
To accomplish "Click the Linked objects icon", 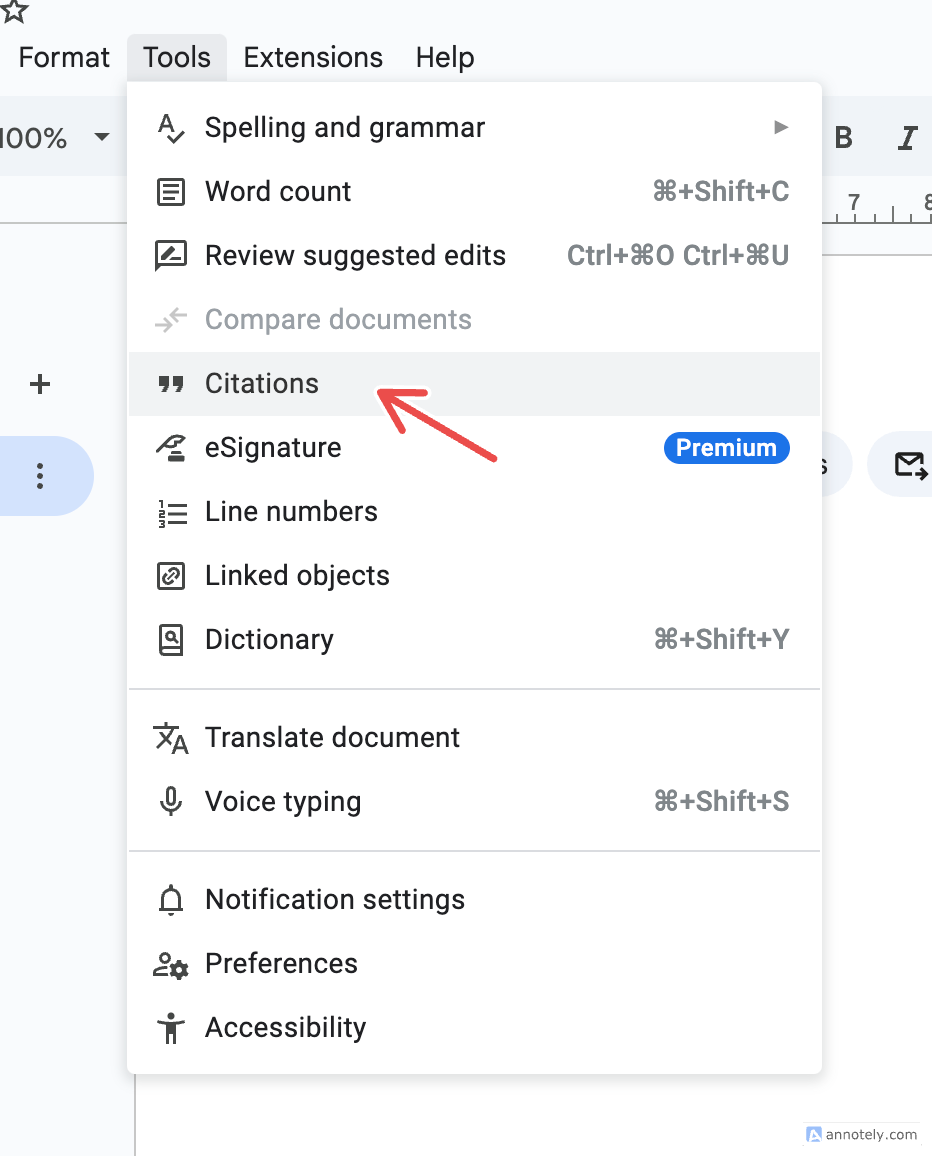I will (171, 576).
